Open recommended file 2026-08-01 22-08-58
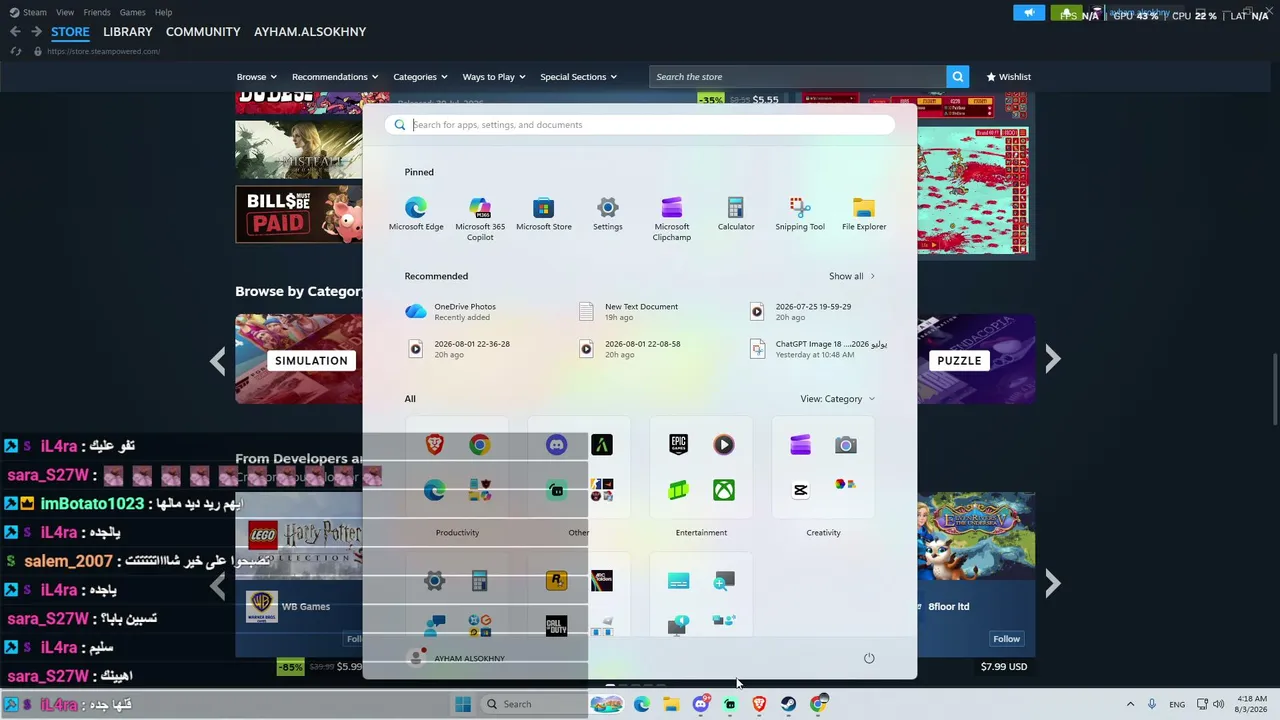 point(630,349)
